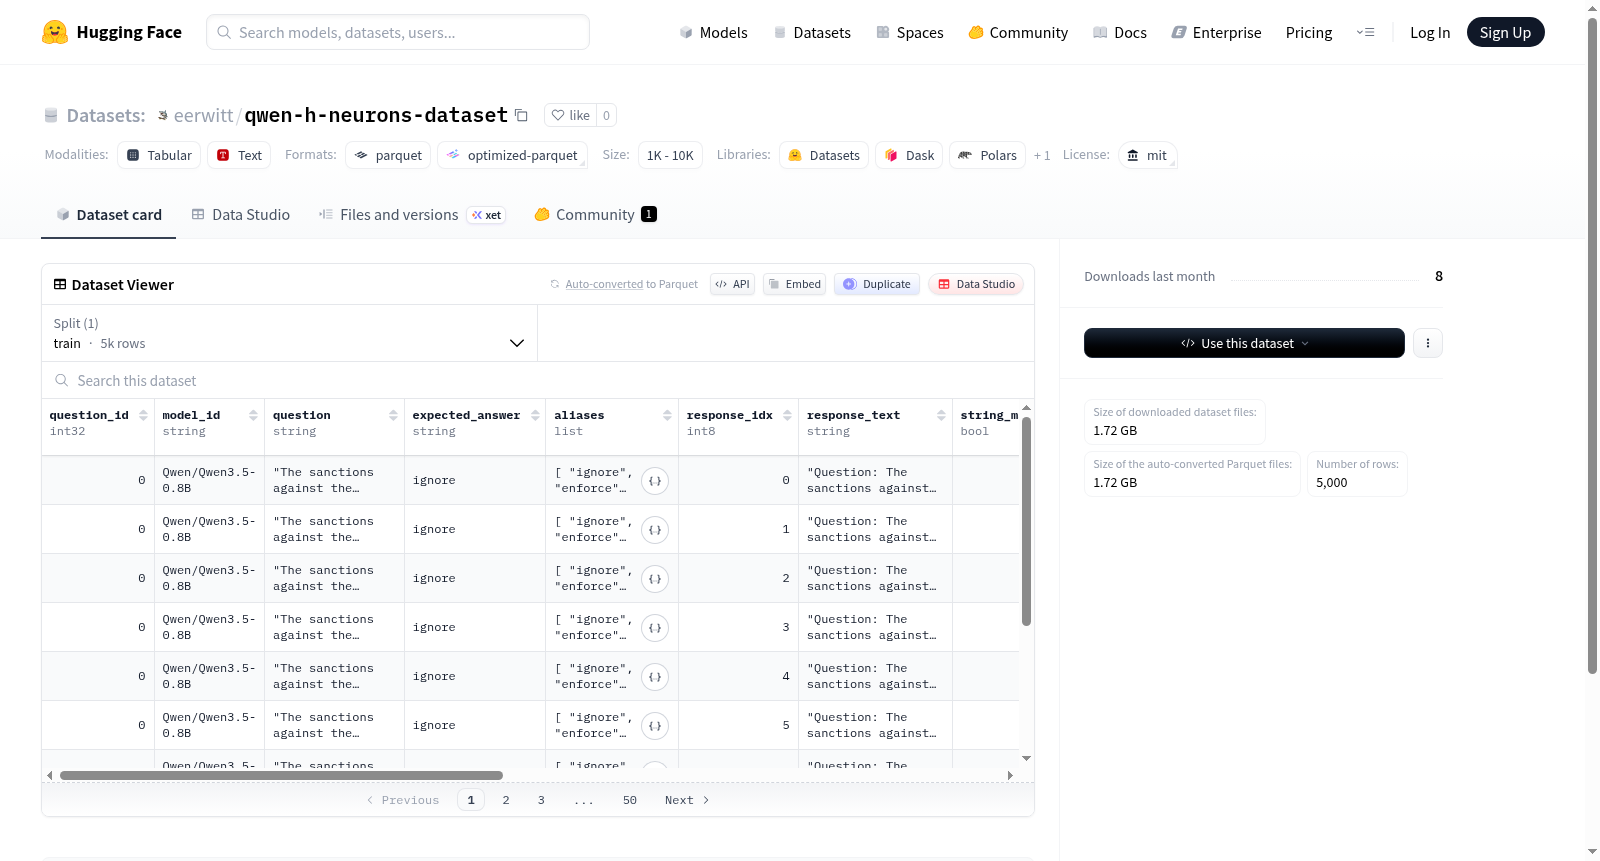Click the heart like button
The width and height of the screenshot is (1600, 861).
(570, 115)
